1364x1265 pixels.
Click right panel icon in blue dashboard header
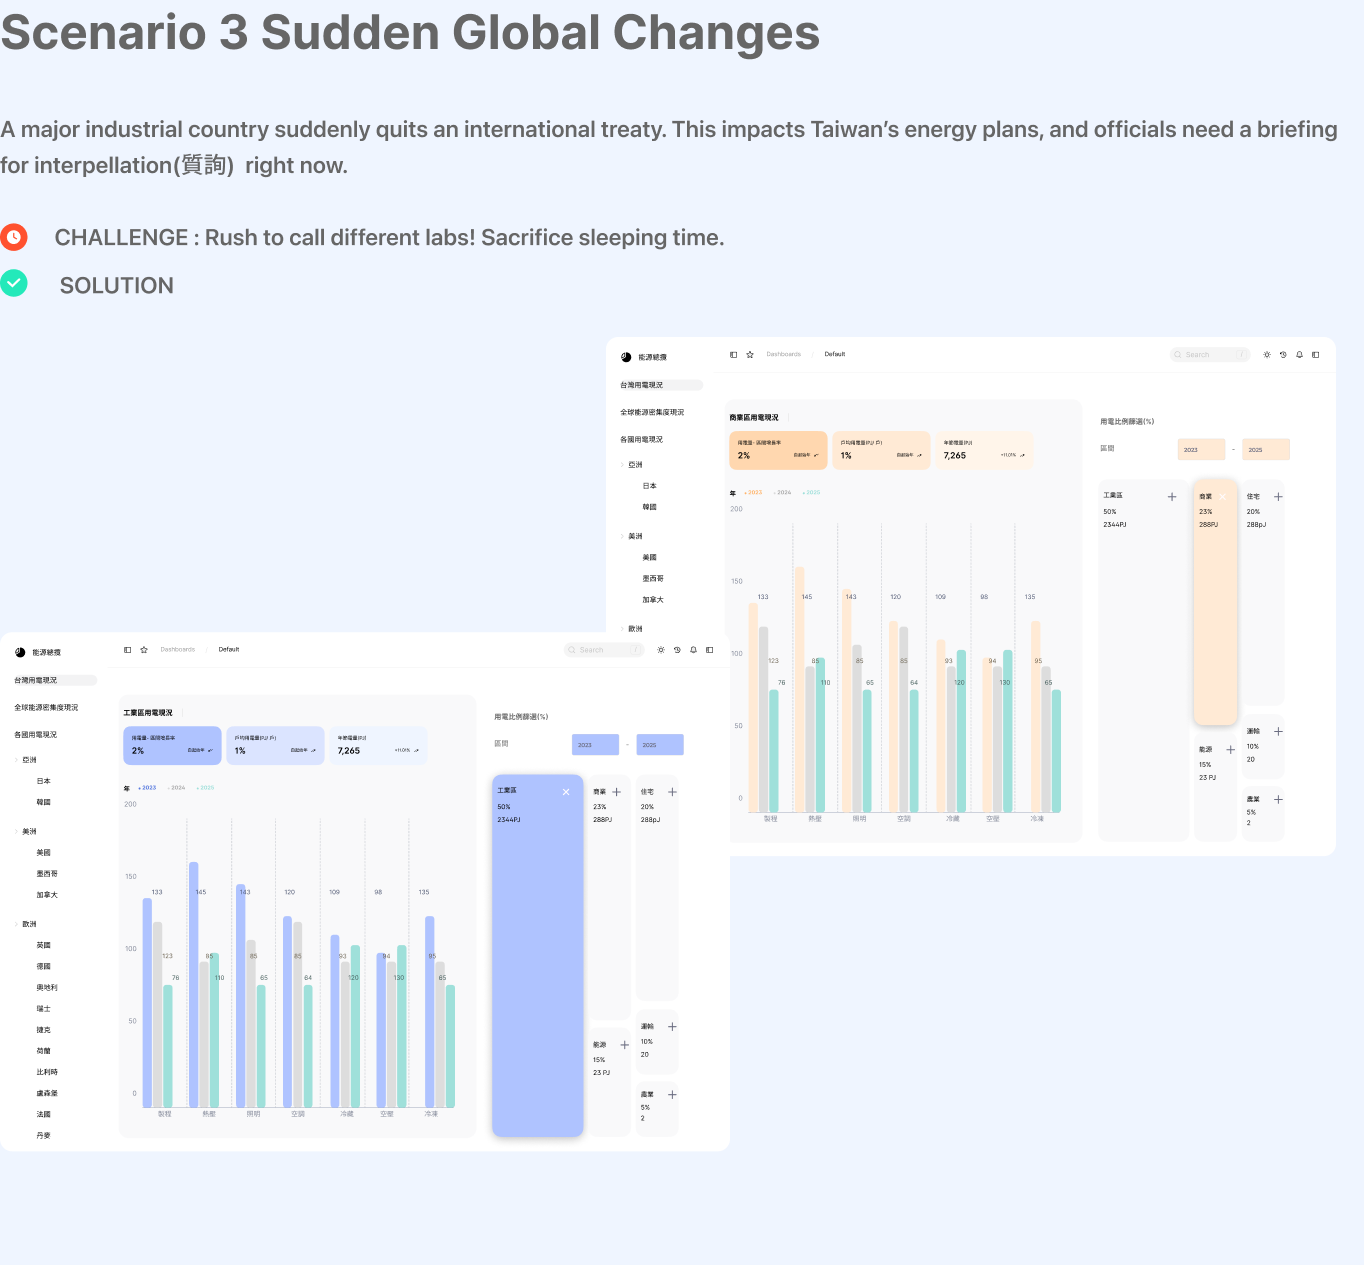pos(709,650)
